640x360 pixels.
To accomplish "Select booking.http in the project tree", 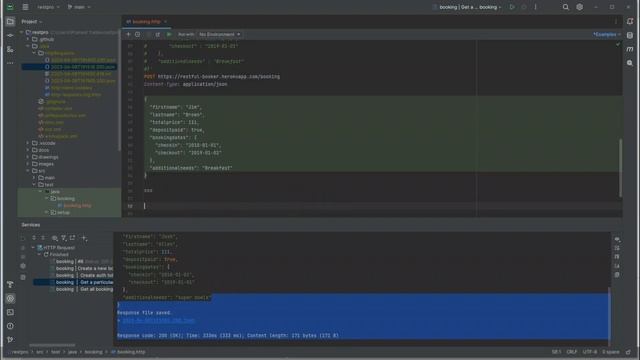I will pyautogui.click(x=78, y=206).
